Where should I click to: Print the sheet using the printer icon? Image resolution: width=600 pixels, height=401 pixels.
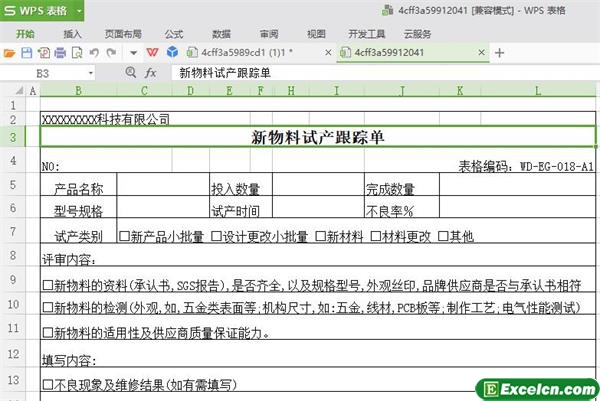click(60, 52)
